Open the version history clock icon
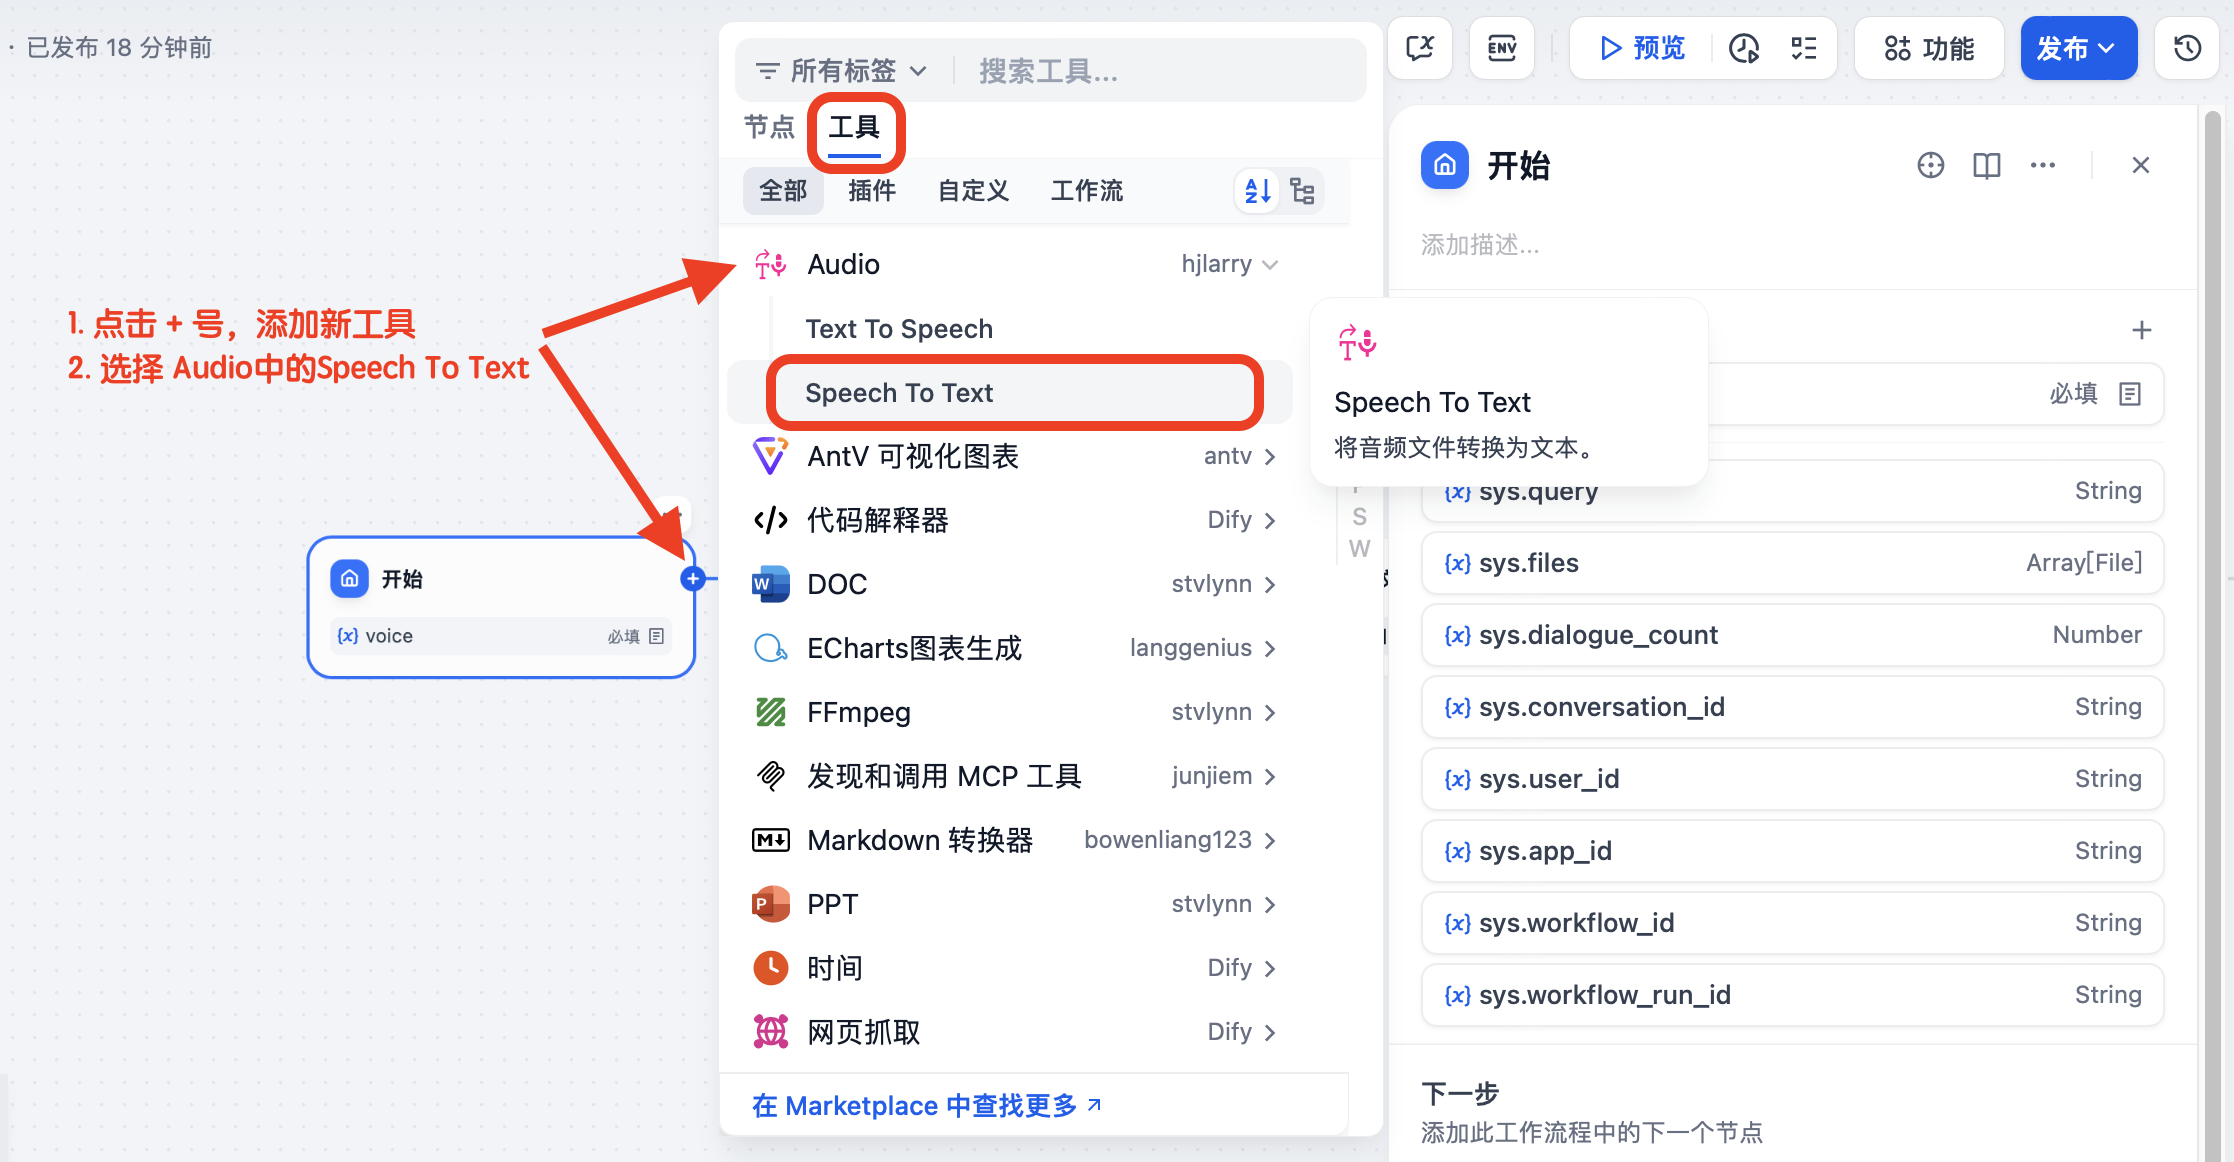2234x1162 pixels. tap(2188, 48)
